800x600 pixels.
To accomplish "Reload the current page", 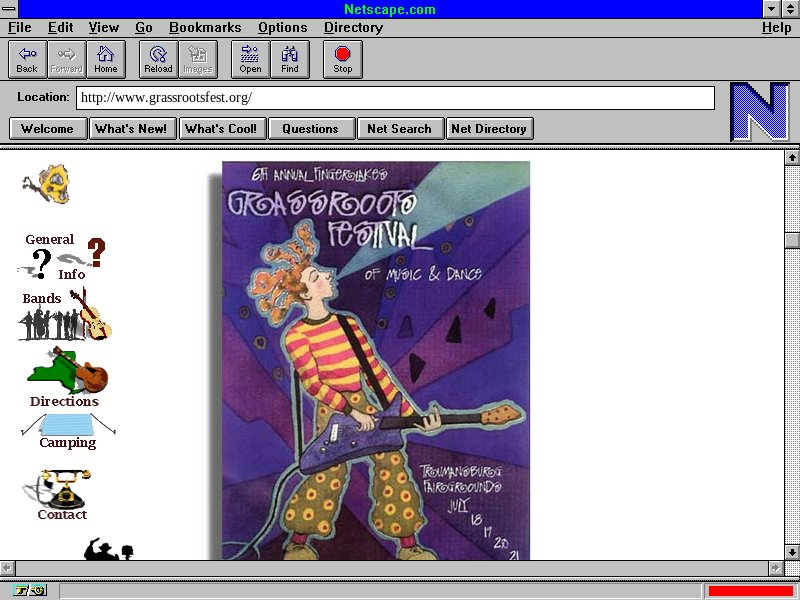I will click(x=158, y=60).
